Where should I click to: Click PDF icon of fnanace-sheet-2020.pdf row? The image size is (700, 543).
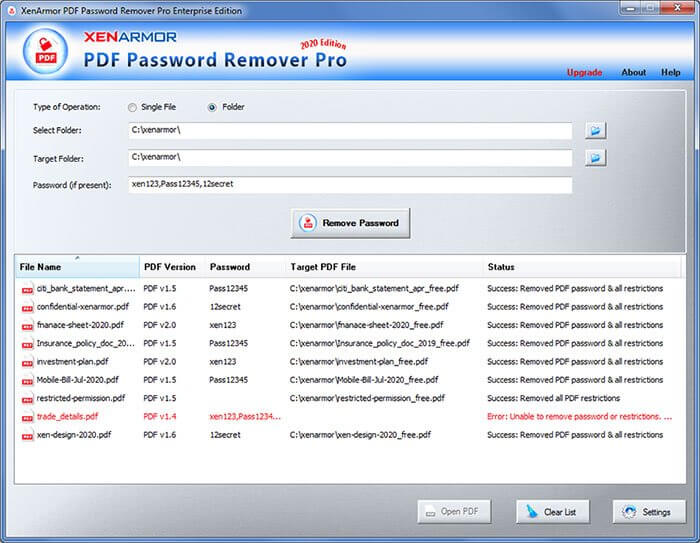27,326
